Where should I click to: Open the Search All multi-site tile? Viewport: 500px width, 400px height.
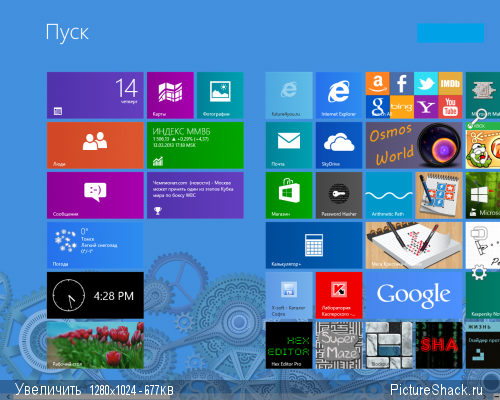pos(414,95)
